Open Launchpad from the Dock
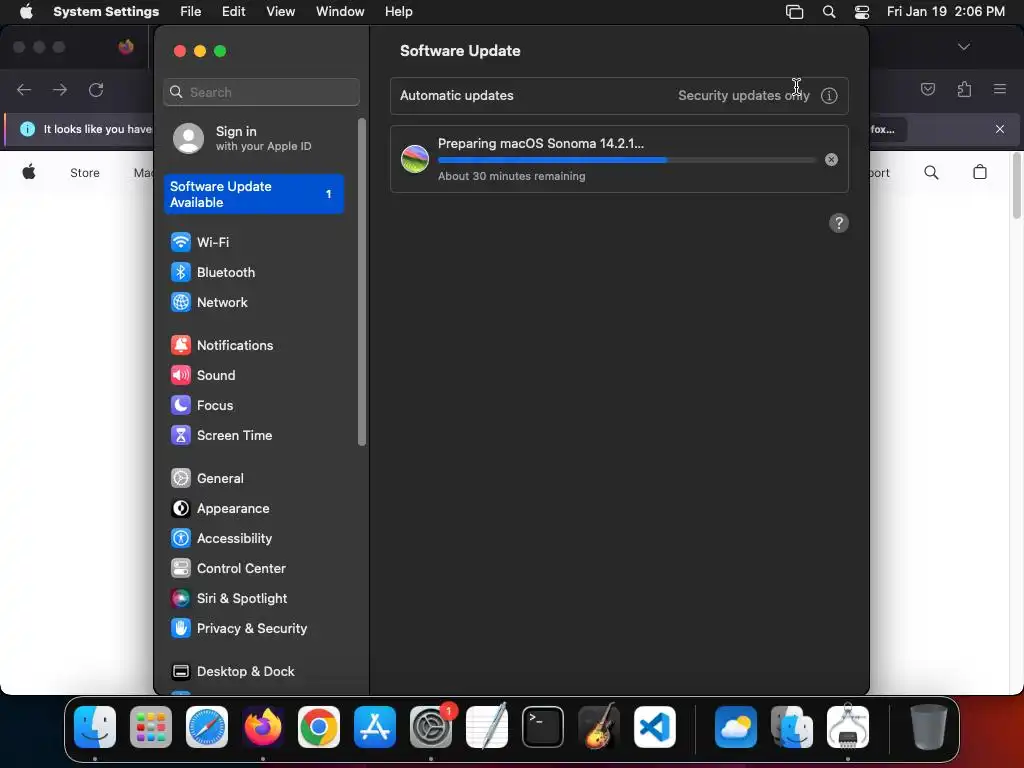The image size is (1024, 768). click(x=151, y=727)
